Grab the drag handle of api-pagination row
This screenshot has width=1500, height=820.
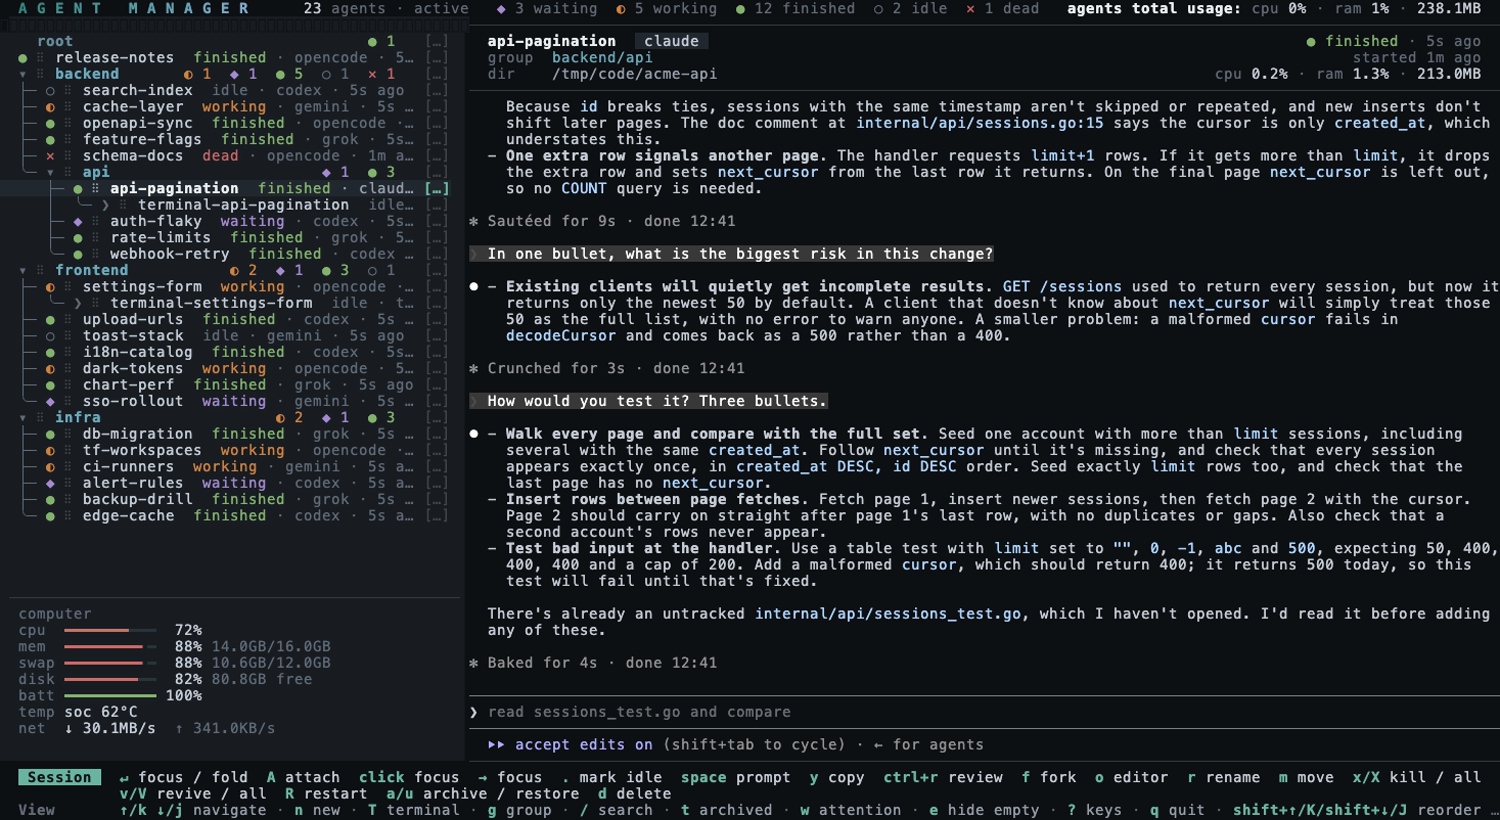point(96,188)
